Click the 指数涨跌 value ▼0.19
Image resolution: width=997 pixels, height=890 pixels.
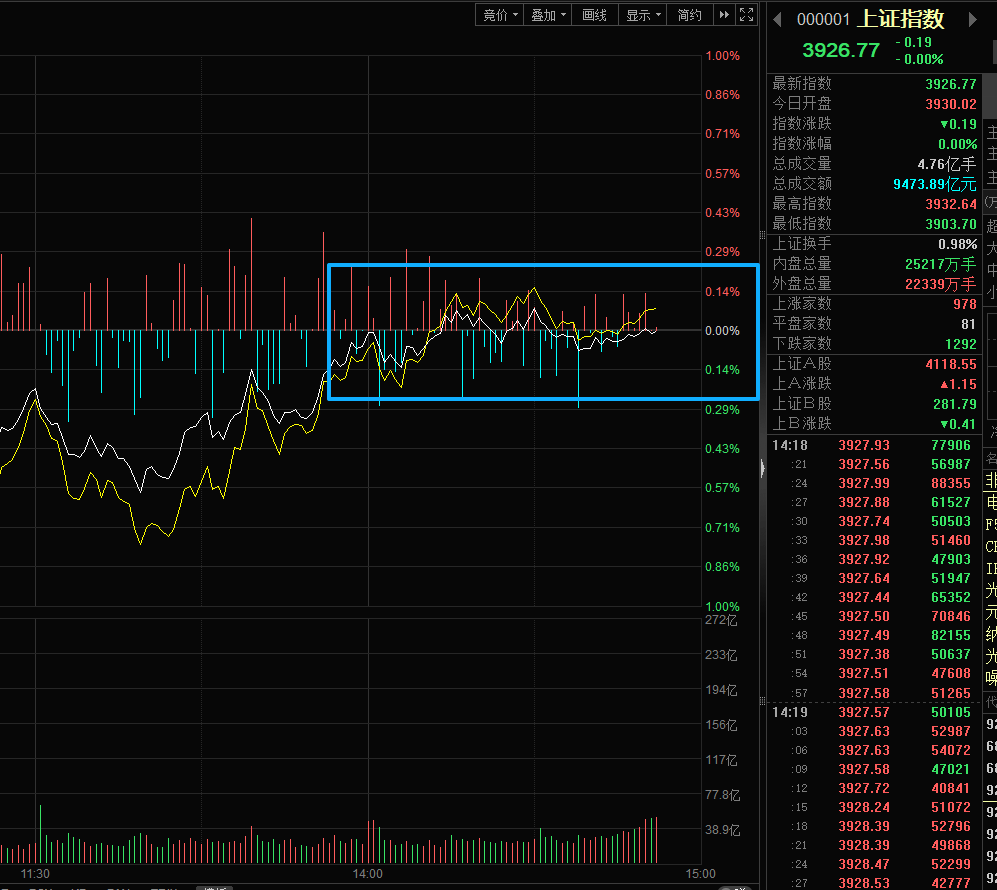point(958,124)
